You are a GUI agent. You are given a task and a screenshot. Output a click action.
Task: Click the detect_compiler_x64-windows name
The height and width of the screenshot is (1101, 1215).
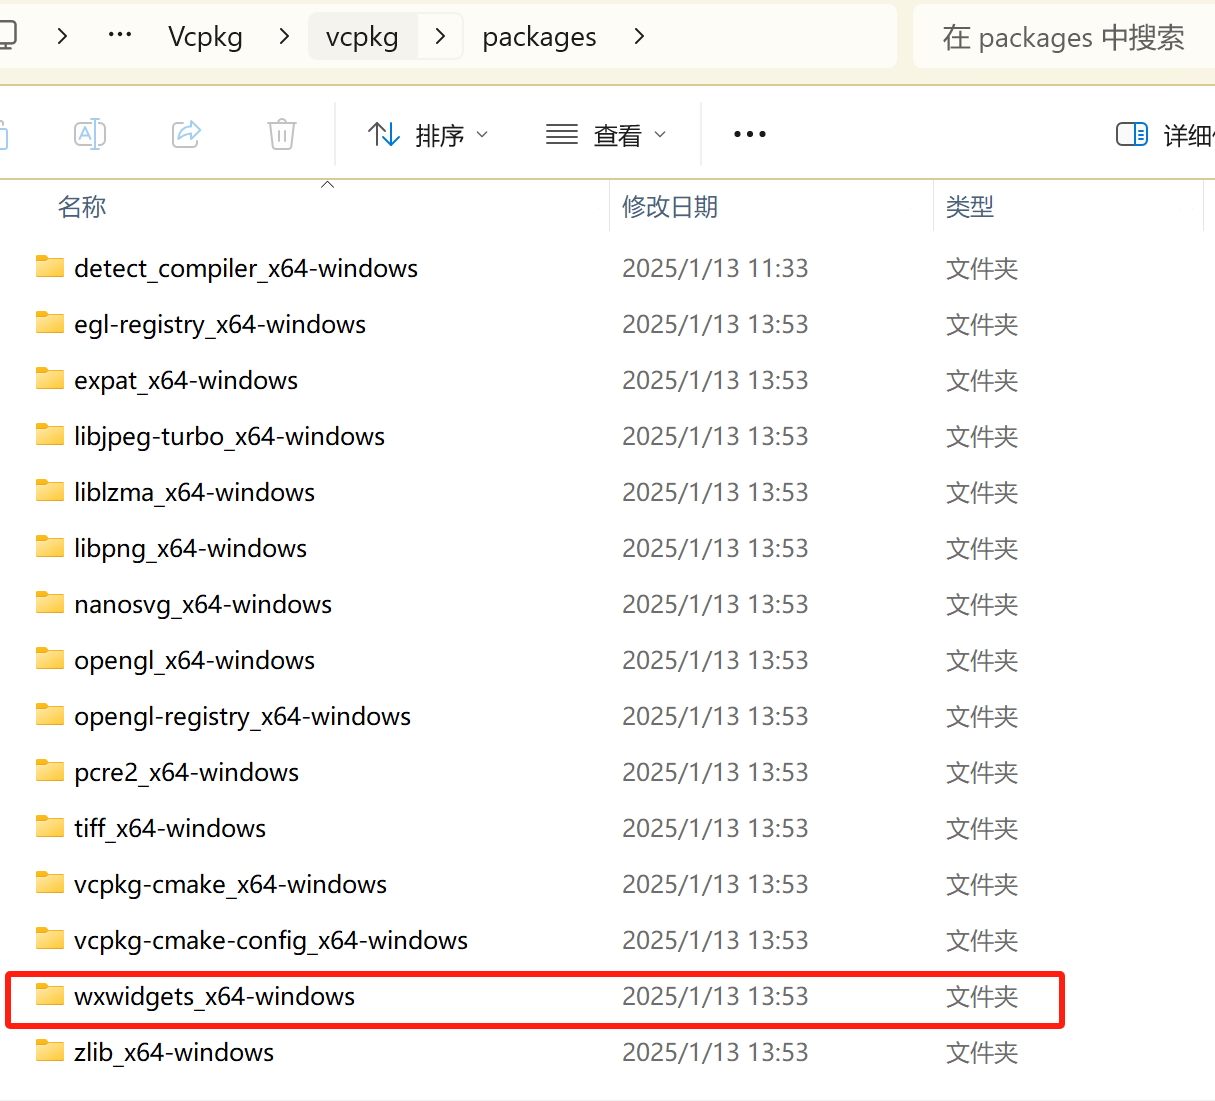tap(246, 269)
